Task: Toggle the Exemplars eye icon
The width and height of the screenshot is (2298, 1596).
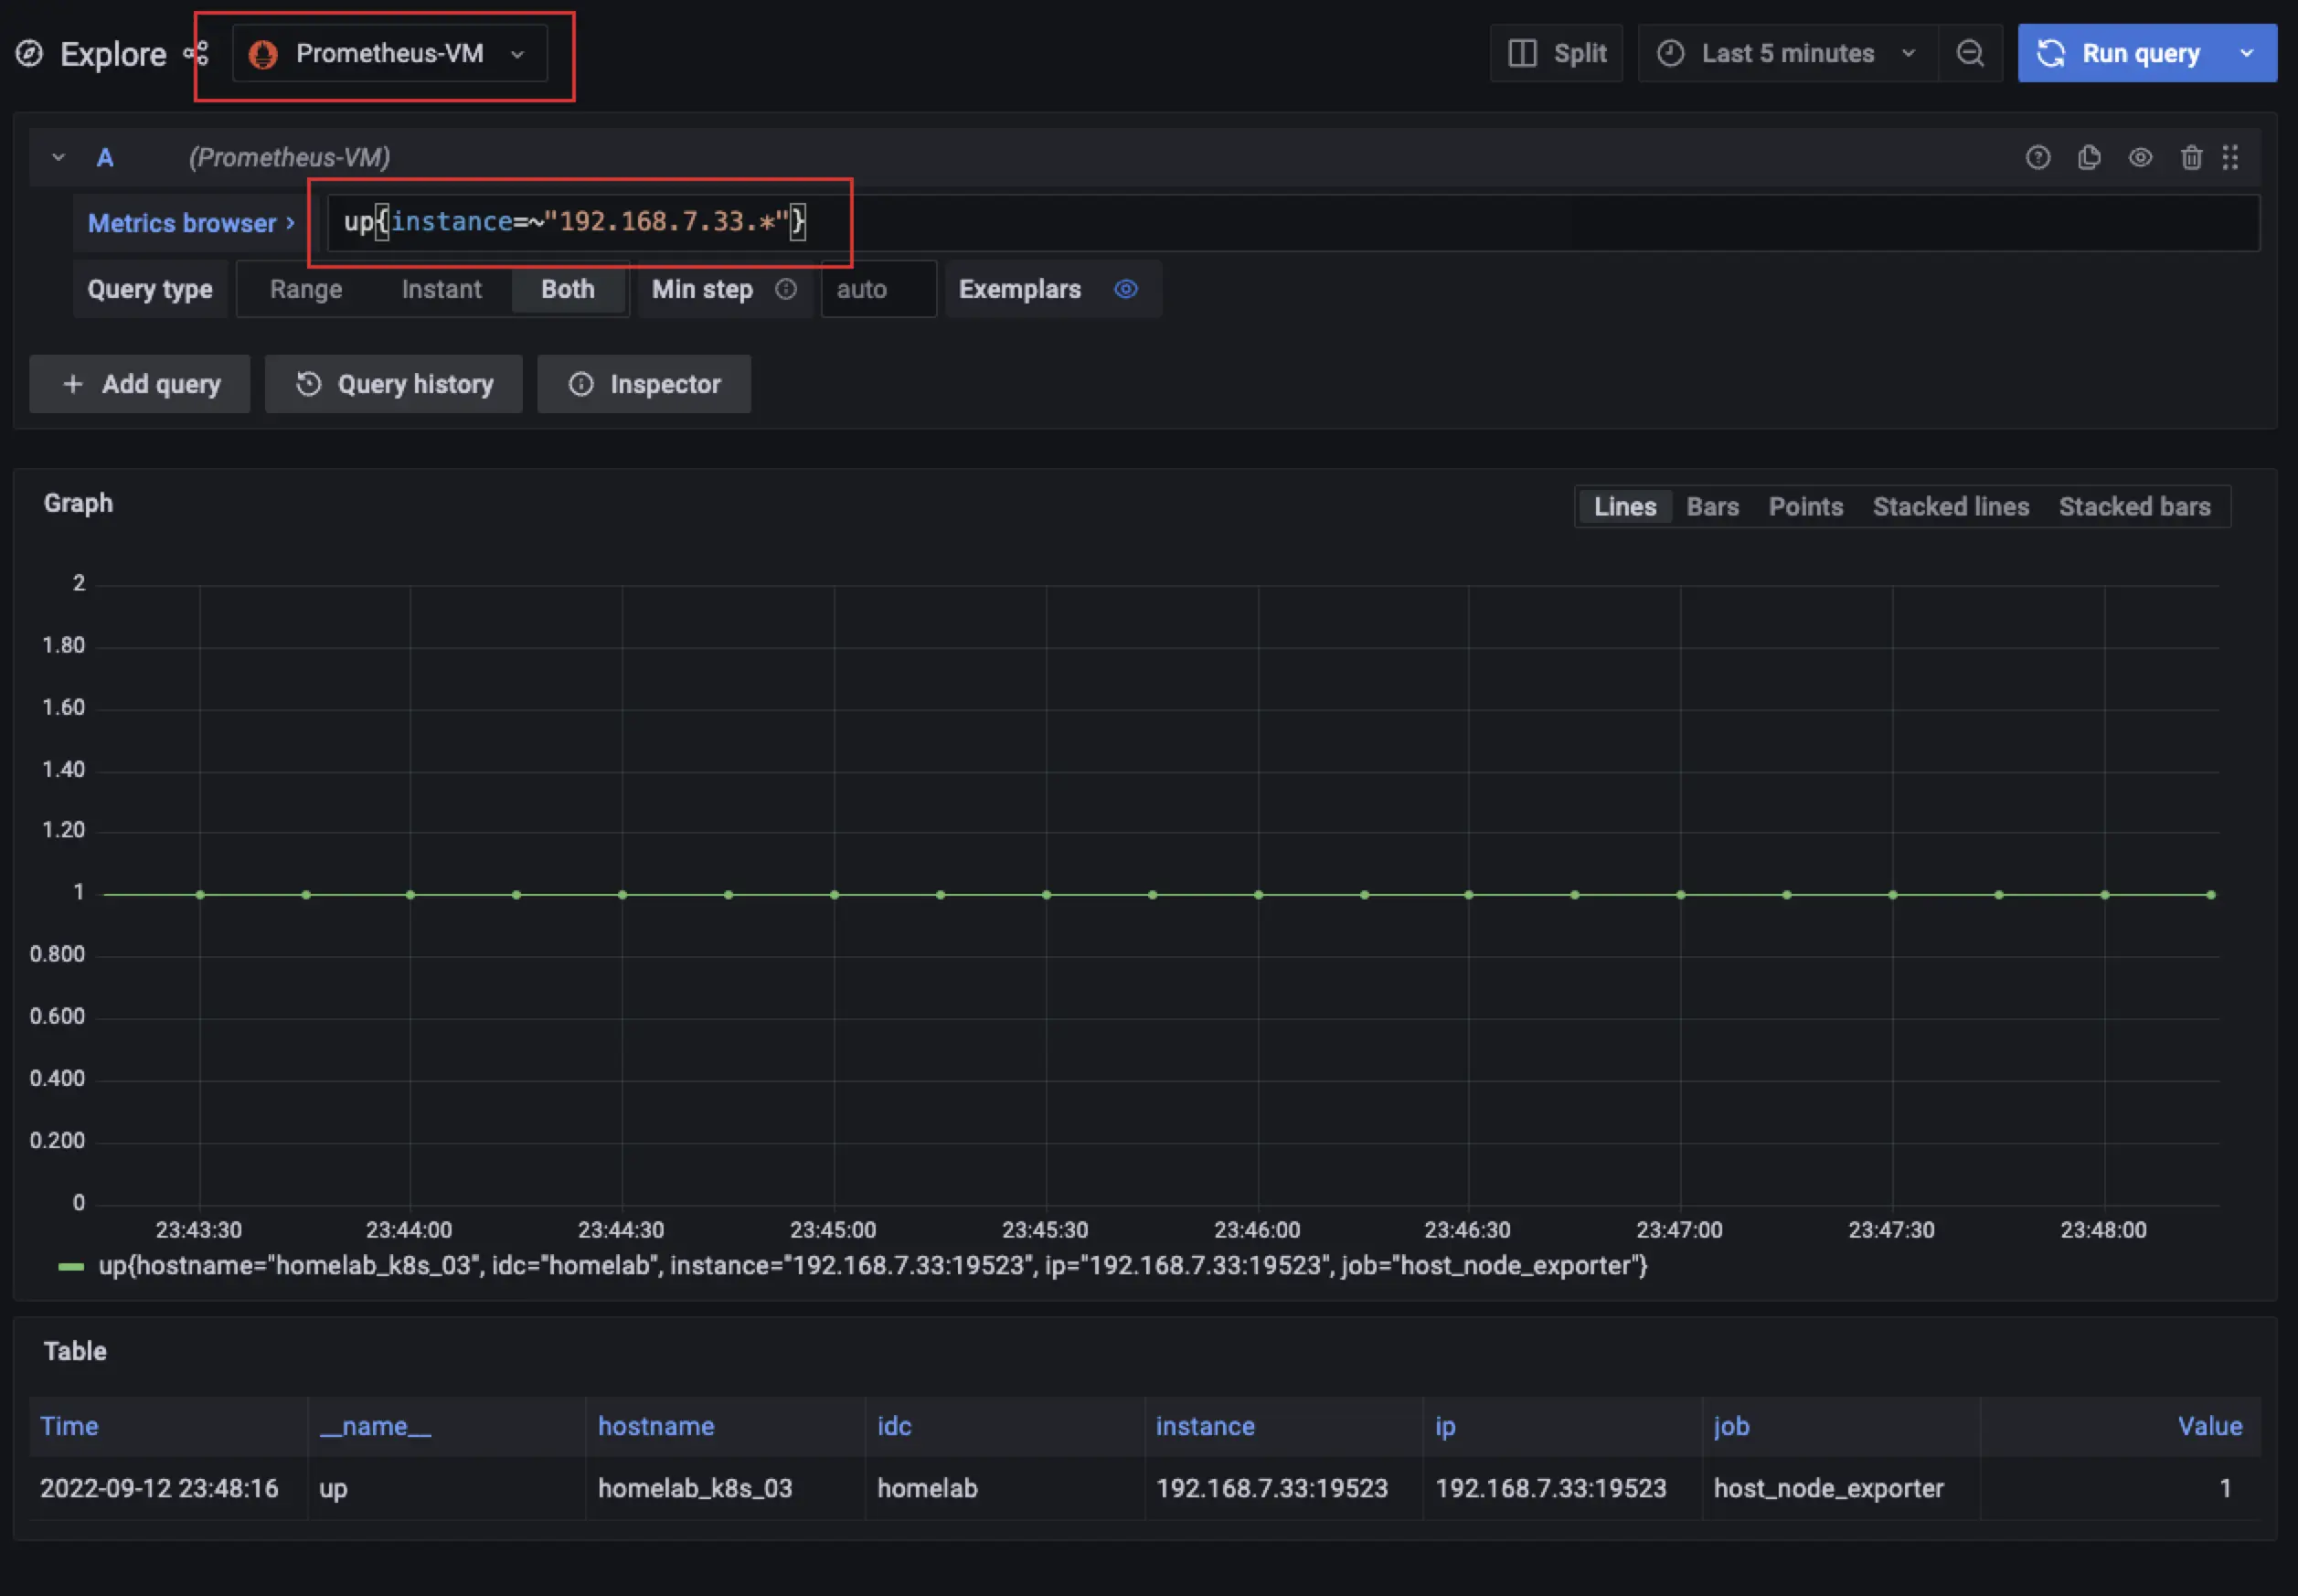Action: (1126, 289)
